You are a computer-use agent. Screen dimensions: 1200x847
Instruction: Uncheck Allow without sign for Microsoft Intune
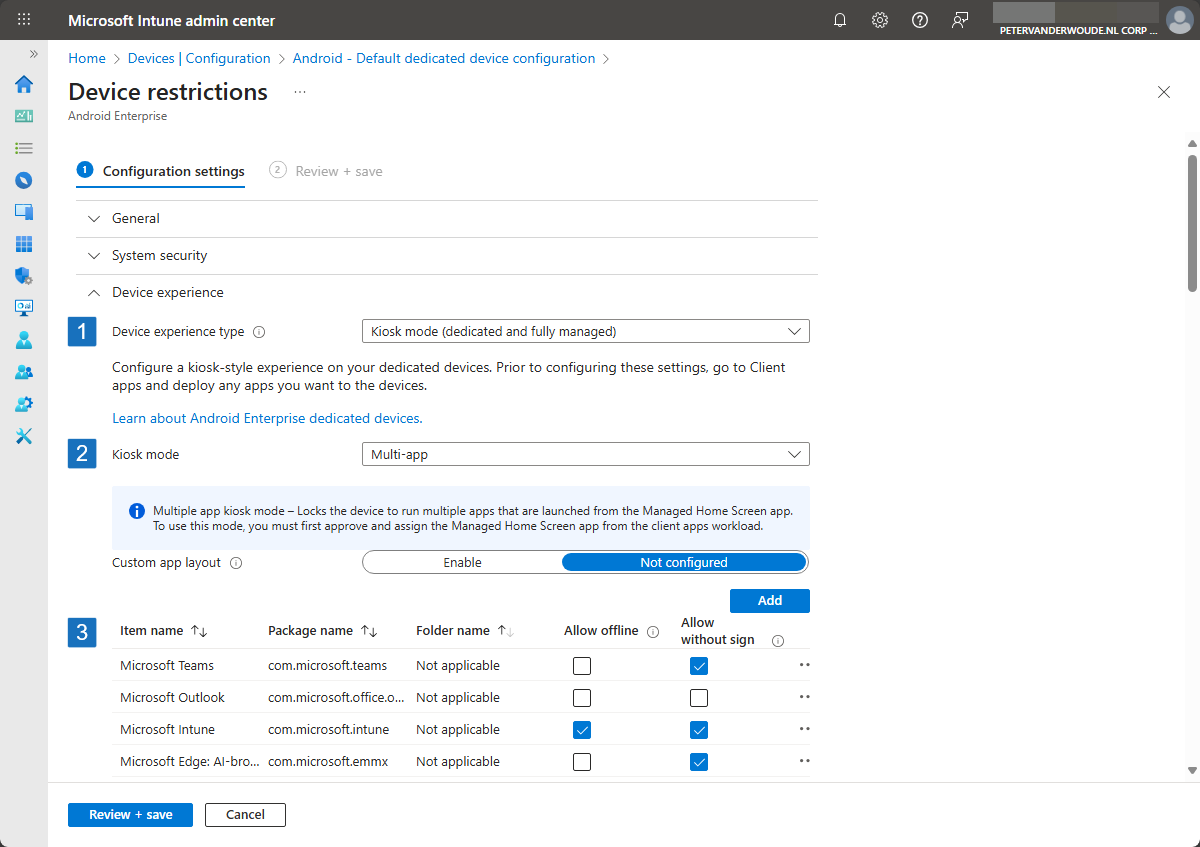coord(699,730)
